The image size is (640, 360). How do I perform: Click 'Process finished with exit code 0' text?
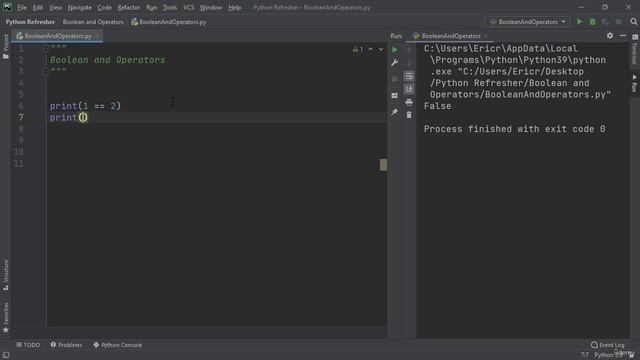pos(514,129)
